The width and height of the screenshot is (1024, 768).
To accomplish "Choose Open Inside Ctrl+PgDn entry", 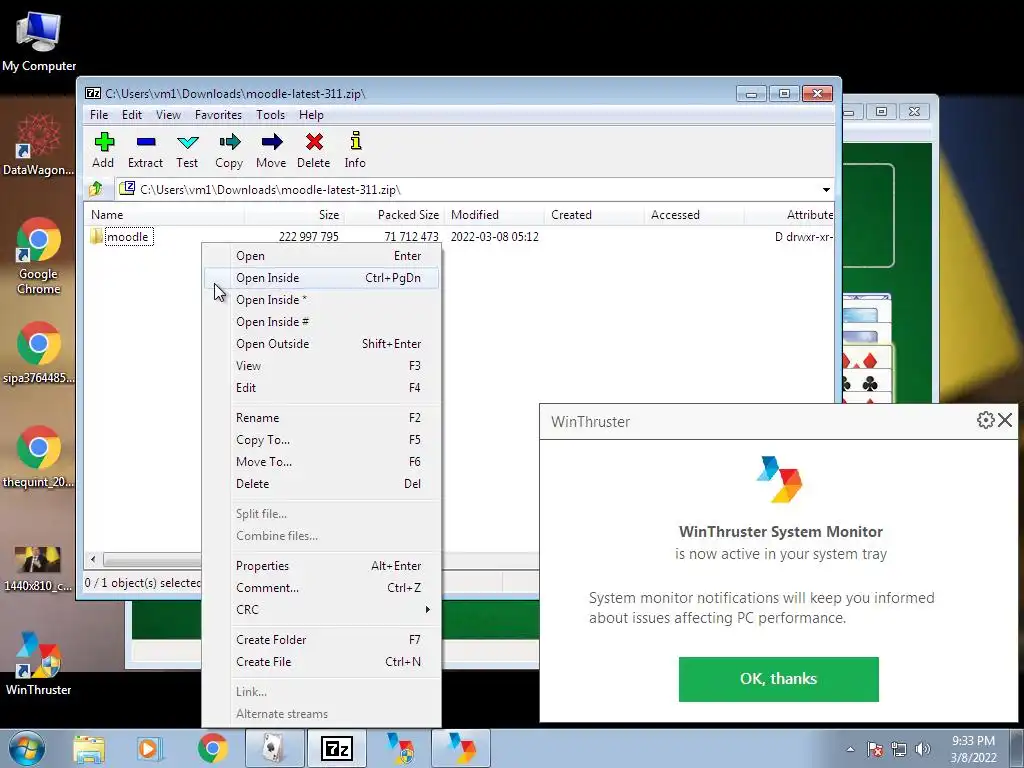I will tap(321, 278).
